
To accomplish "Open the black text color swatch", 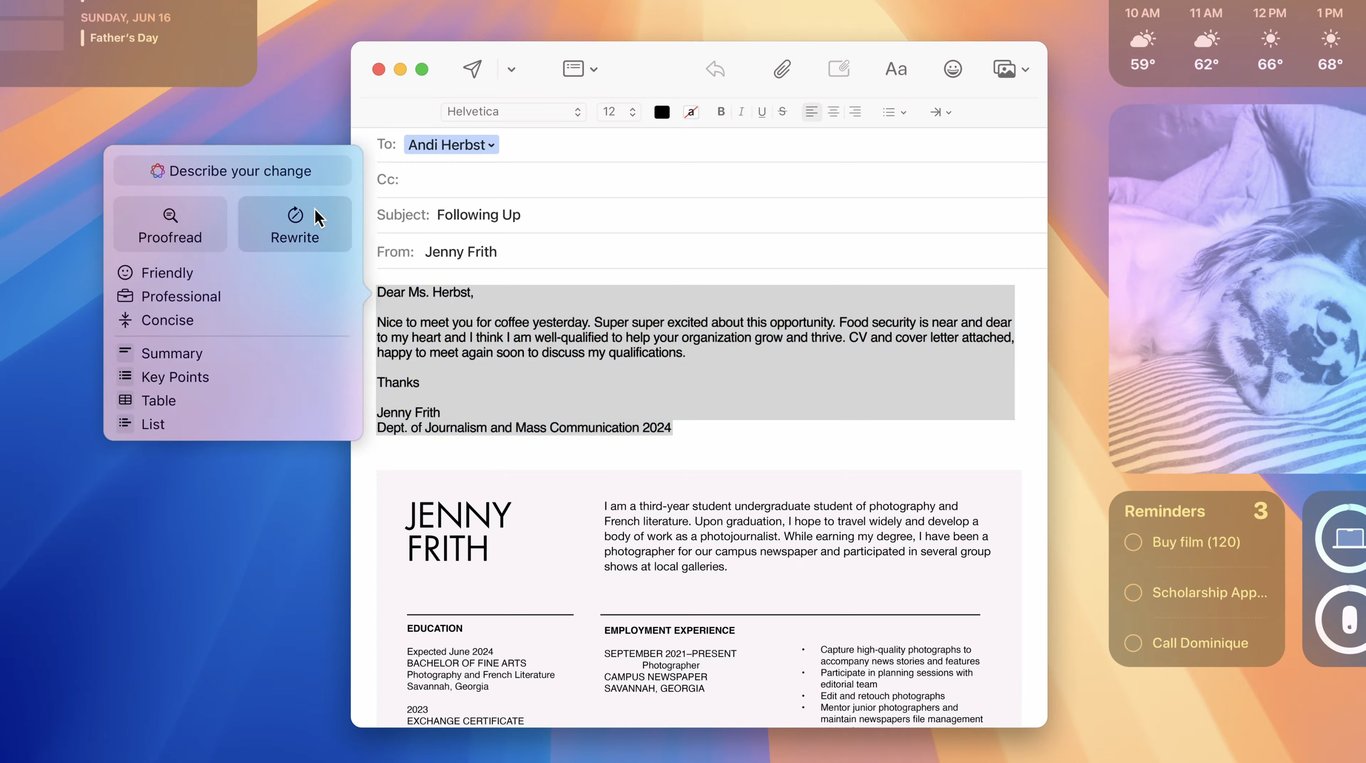I will click(x=662, y=112).
